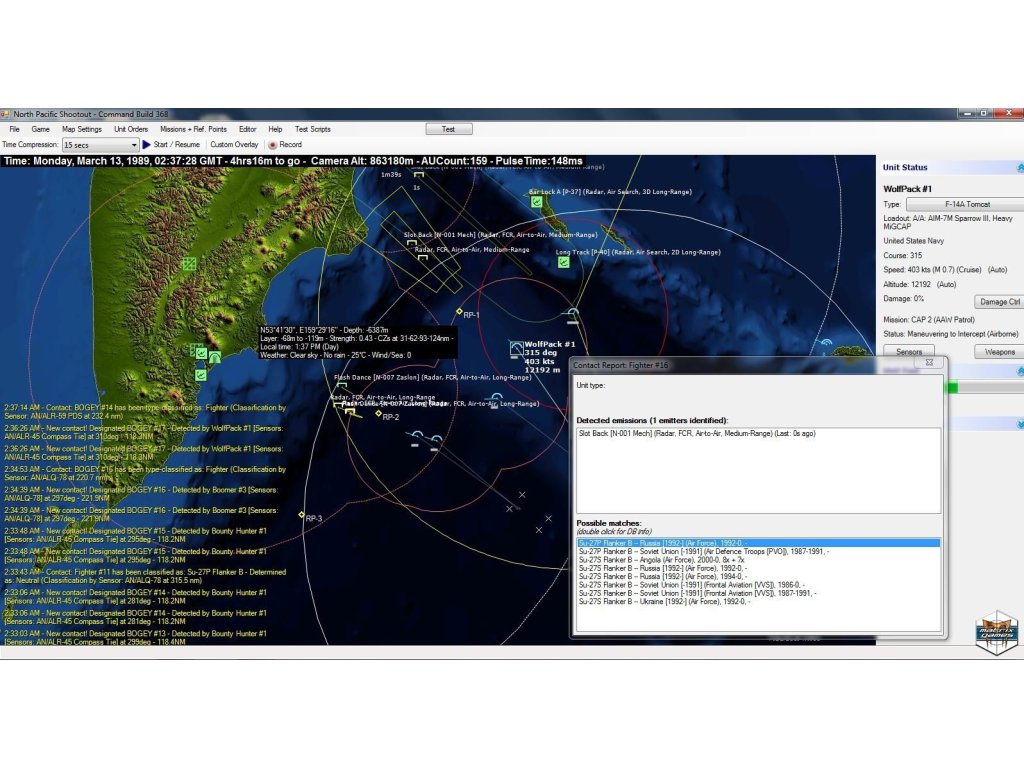The image size is (1024, 768).
Task: Open the Help menu
Action: (275, 129)
